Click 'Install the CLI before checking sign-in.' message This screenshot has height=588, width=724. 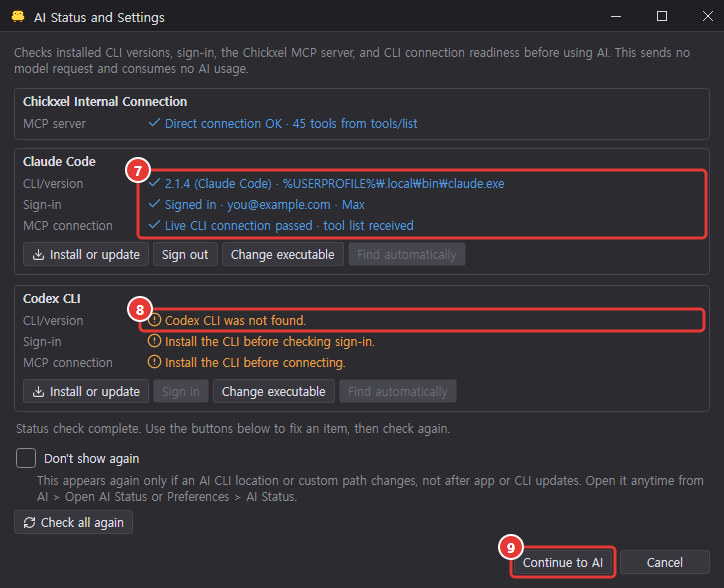(270, 341)
